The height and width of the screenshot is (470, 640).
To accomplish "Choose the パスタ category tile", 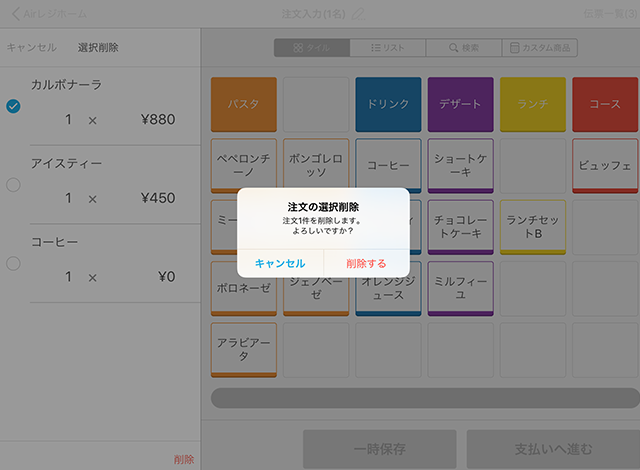I will tap(244, 104).
